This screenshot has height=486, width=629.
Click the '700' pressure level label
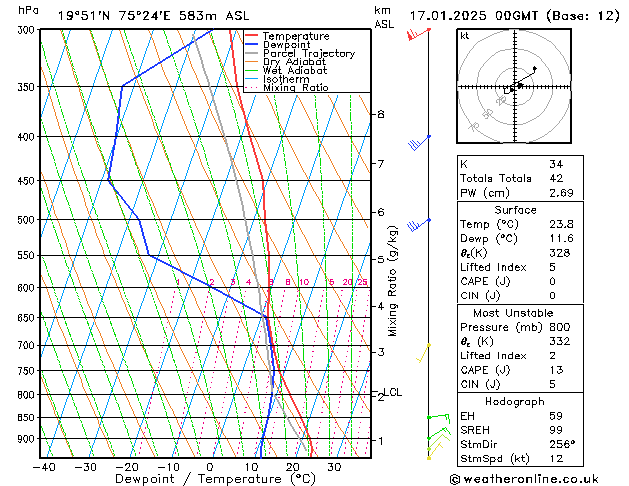(28, 345)
